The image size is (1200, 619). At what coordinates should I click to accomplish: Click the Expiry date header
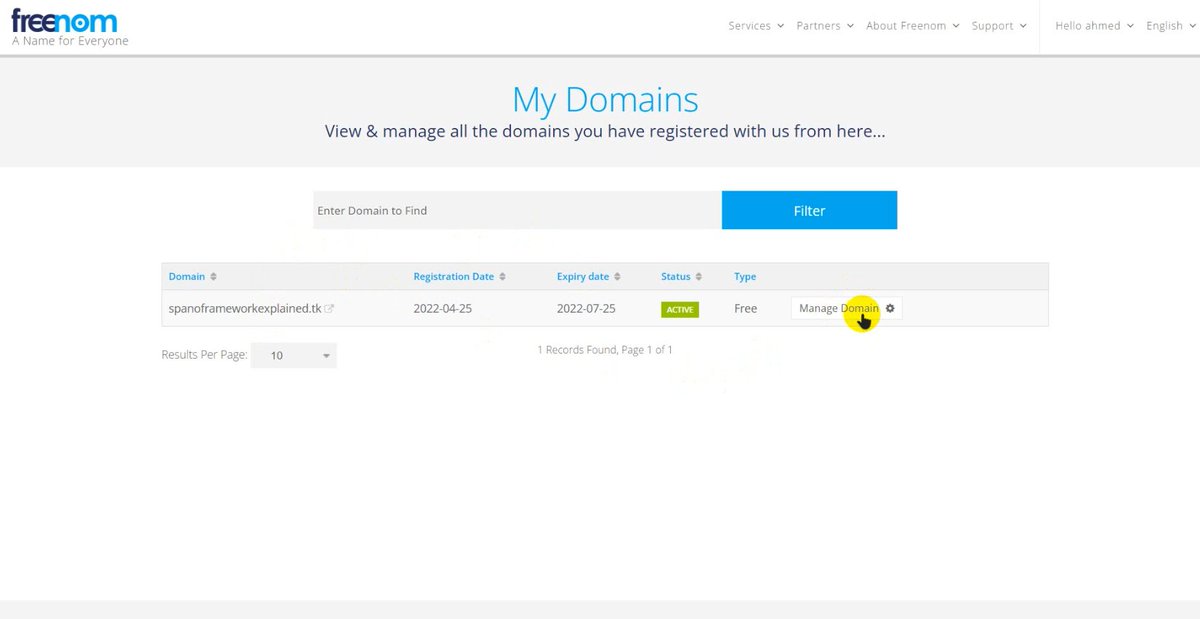pyautogui.click(x=583, y=277)
